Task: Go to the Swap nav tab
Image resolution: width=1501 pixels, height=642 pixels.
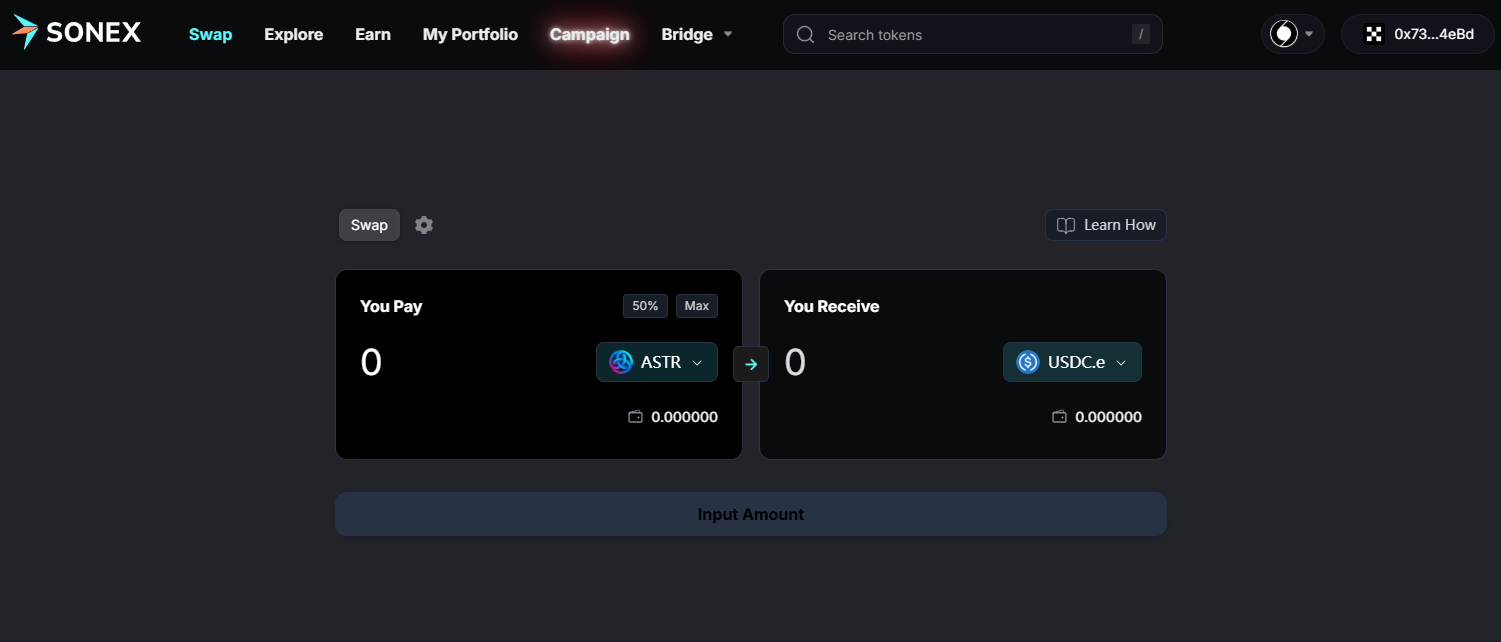Action: coord(210,34)
